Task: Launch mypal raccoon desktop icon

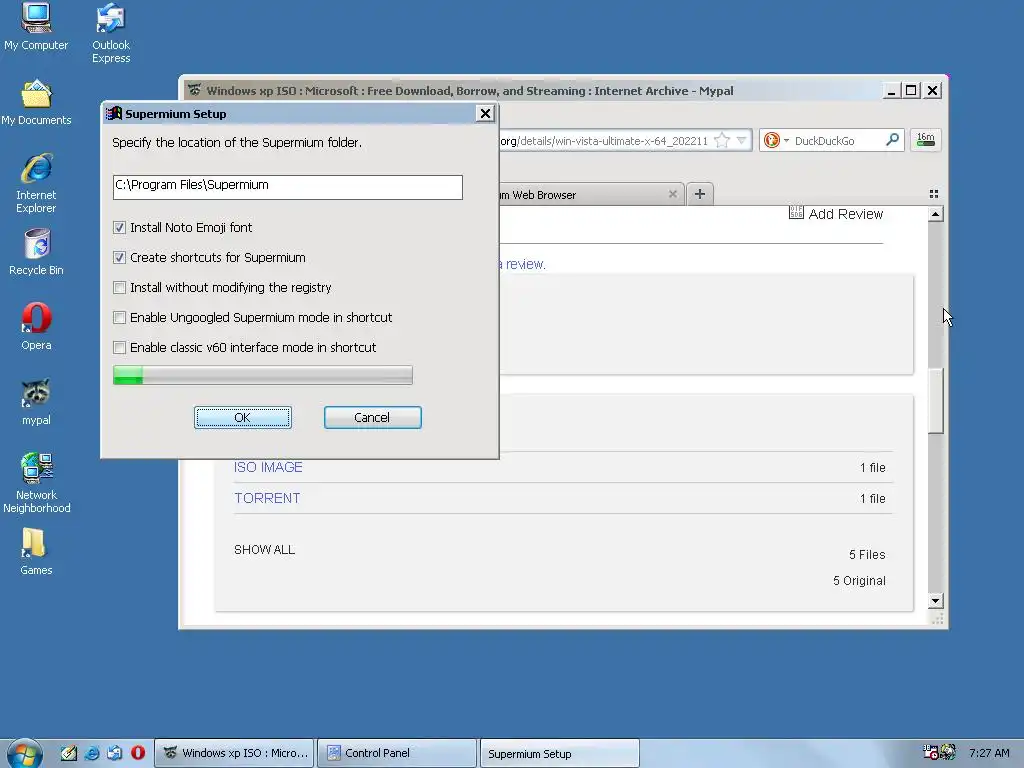Action: (x=36, y=402)
